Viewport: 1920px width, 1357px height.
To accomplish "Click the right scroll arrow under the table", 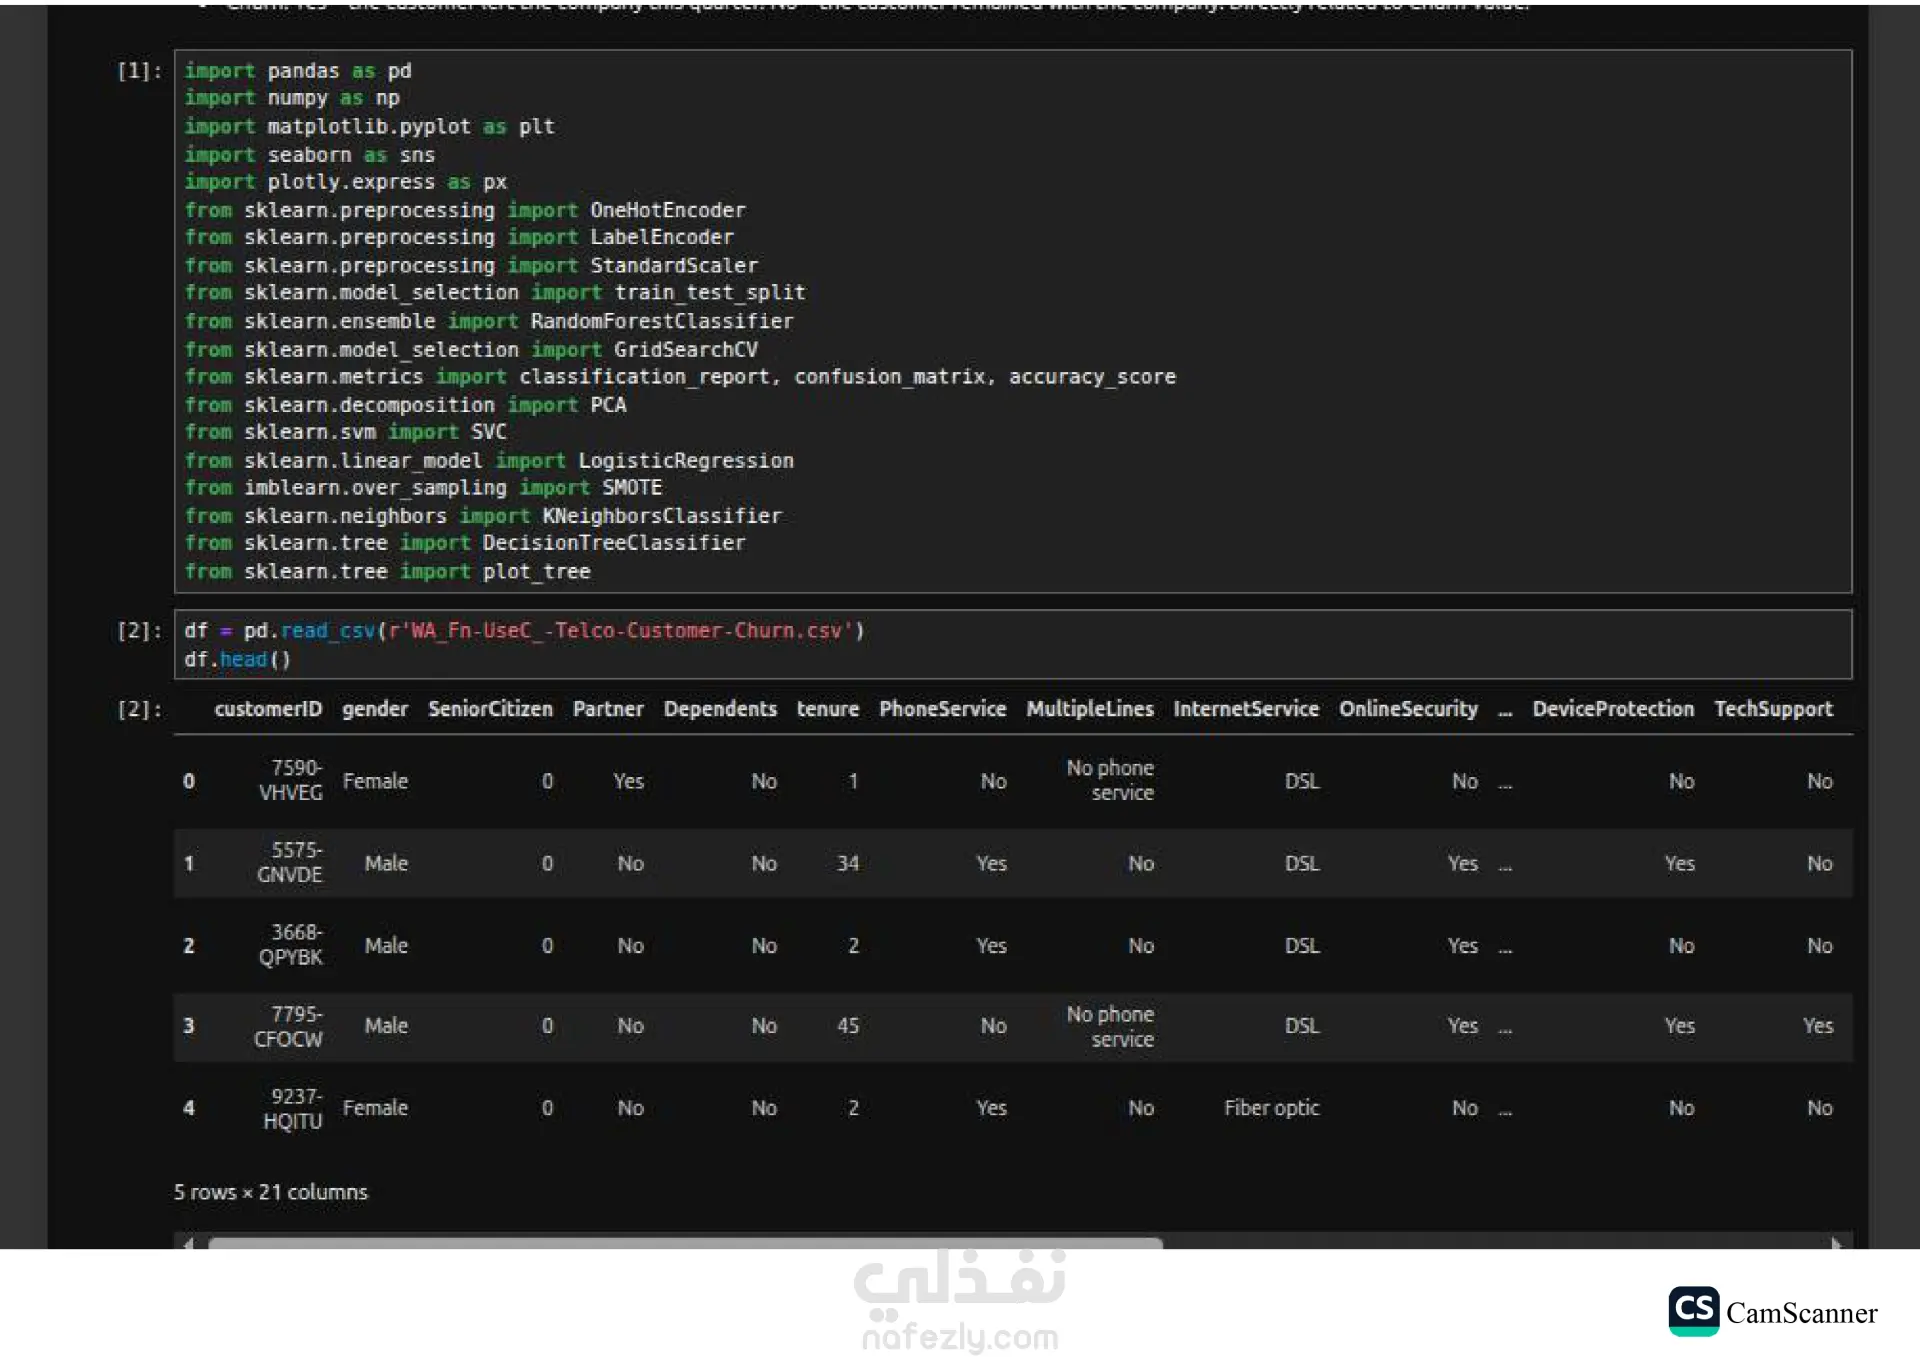I will point(1836,1243).
